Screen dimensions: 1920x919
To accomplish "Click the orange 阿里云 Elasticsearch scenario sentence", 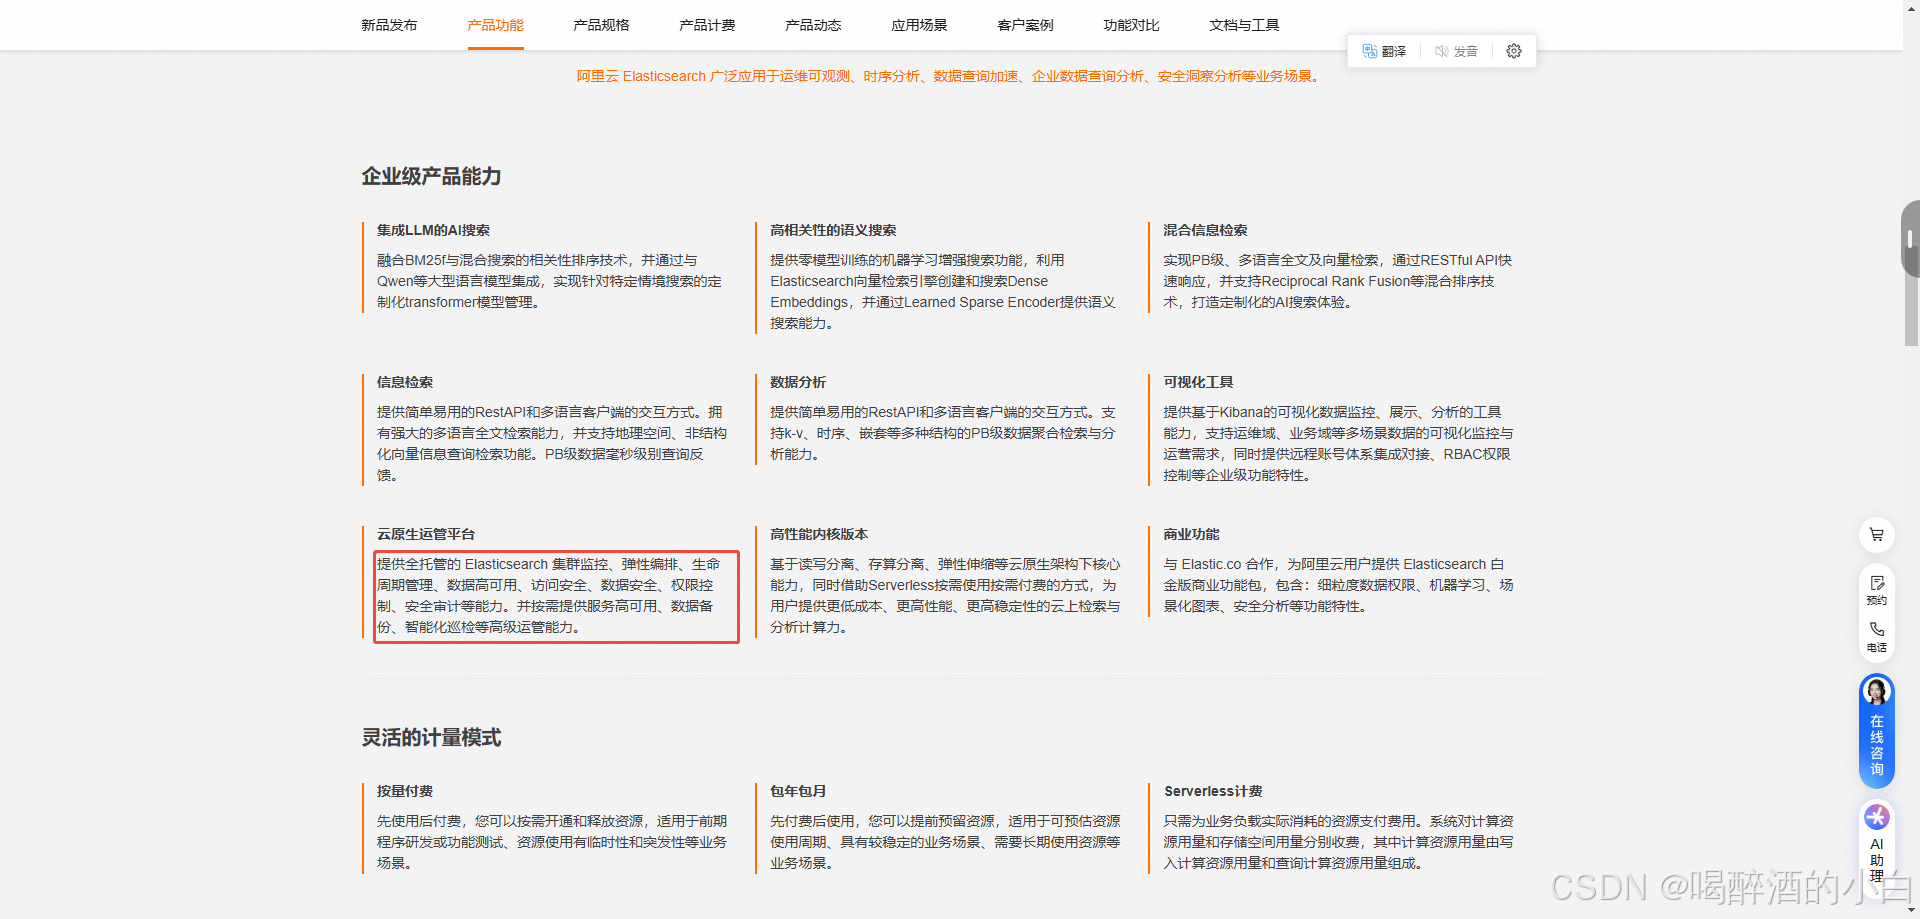I will 949,76.
